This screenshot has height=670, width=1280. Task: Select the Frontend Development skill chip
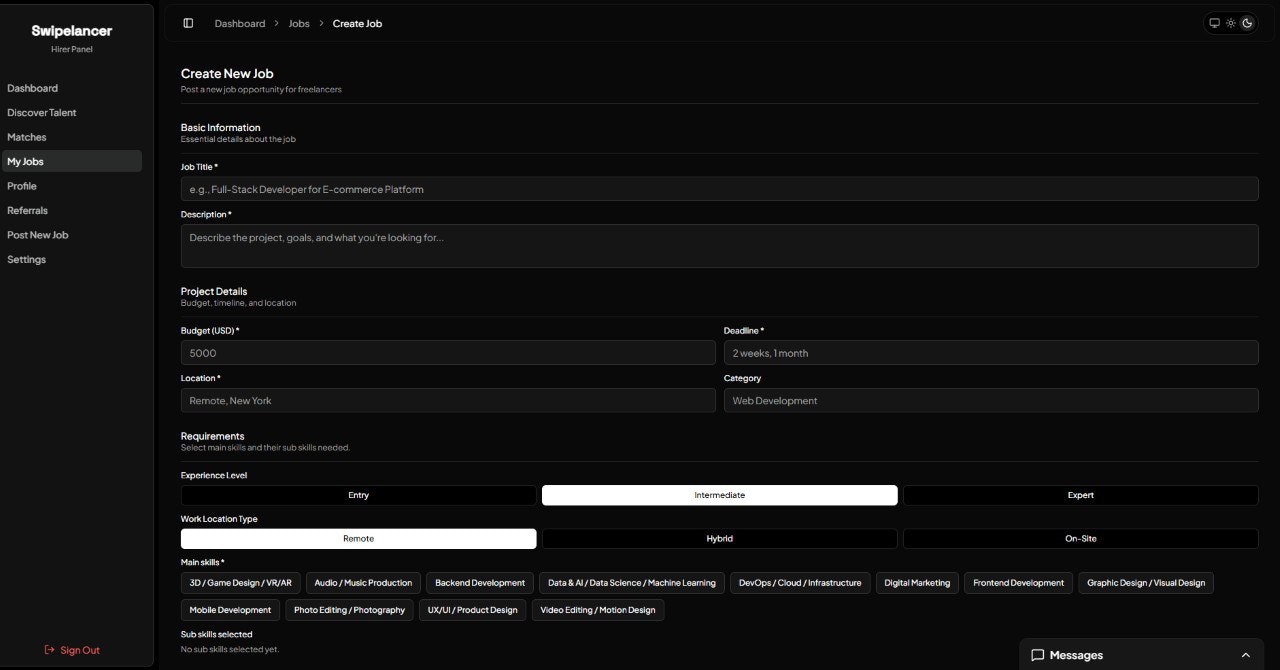[x=1018, y=583]
